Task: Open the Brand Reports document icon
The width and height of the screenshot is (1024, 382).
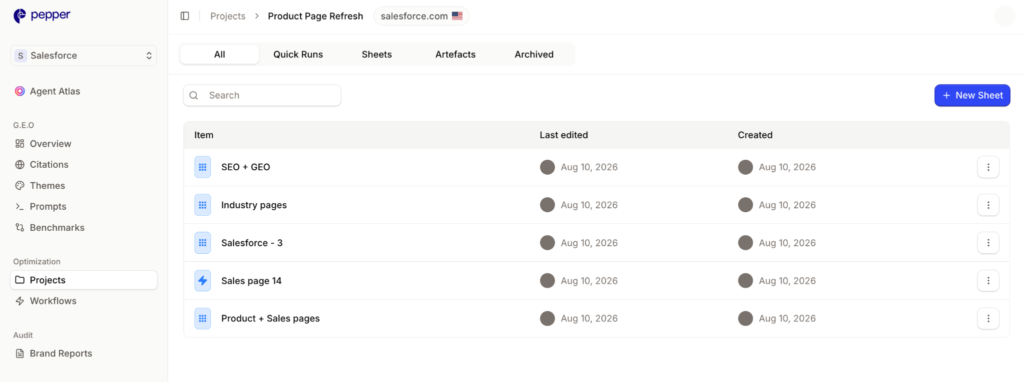Action: pyautogui.click(x=20, y=353)
